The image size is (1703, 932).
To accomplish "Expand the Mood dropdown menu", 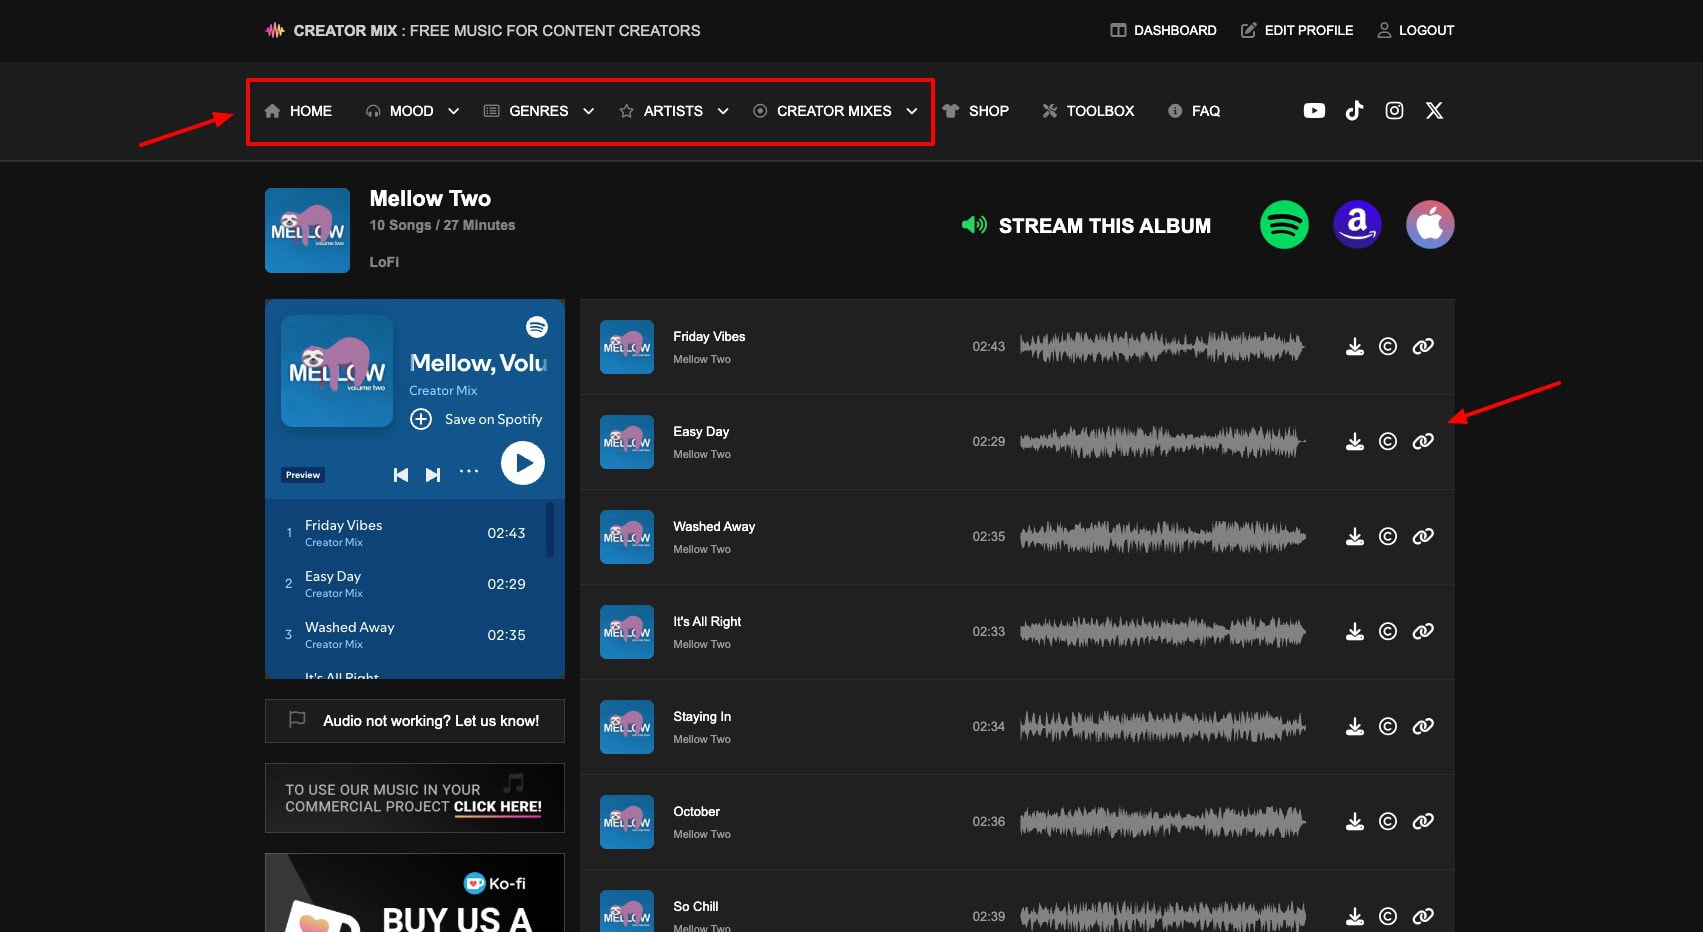I will [x=412, y=111].
